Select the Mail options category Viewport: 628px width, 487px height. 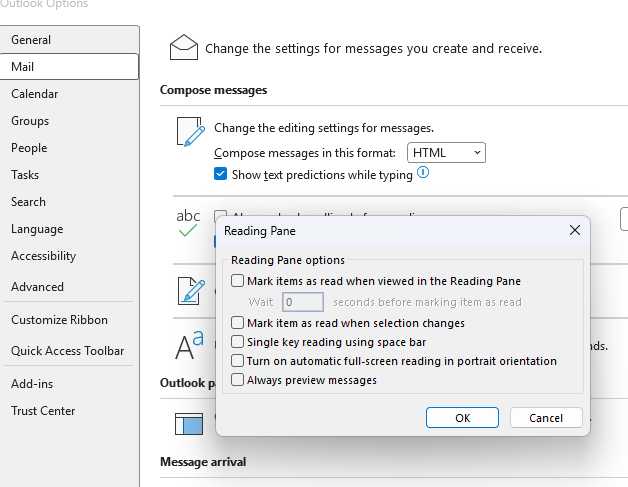pos(69,66)
